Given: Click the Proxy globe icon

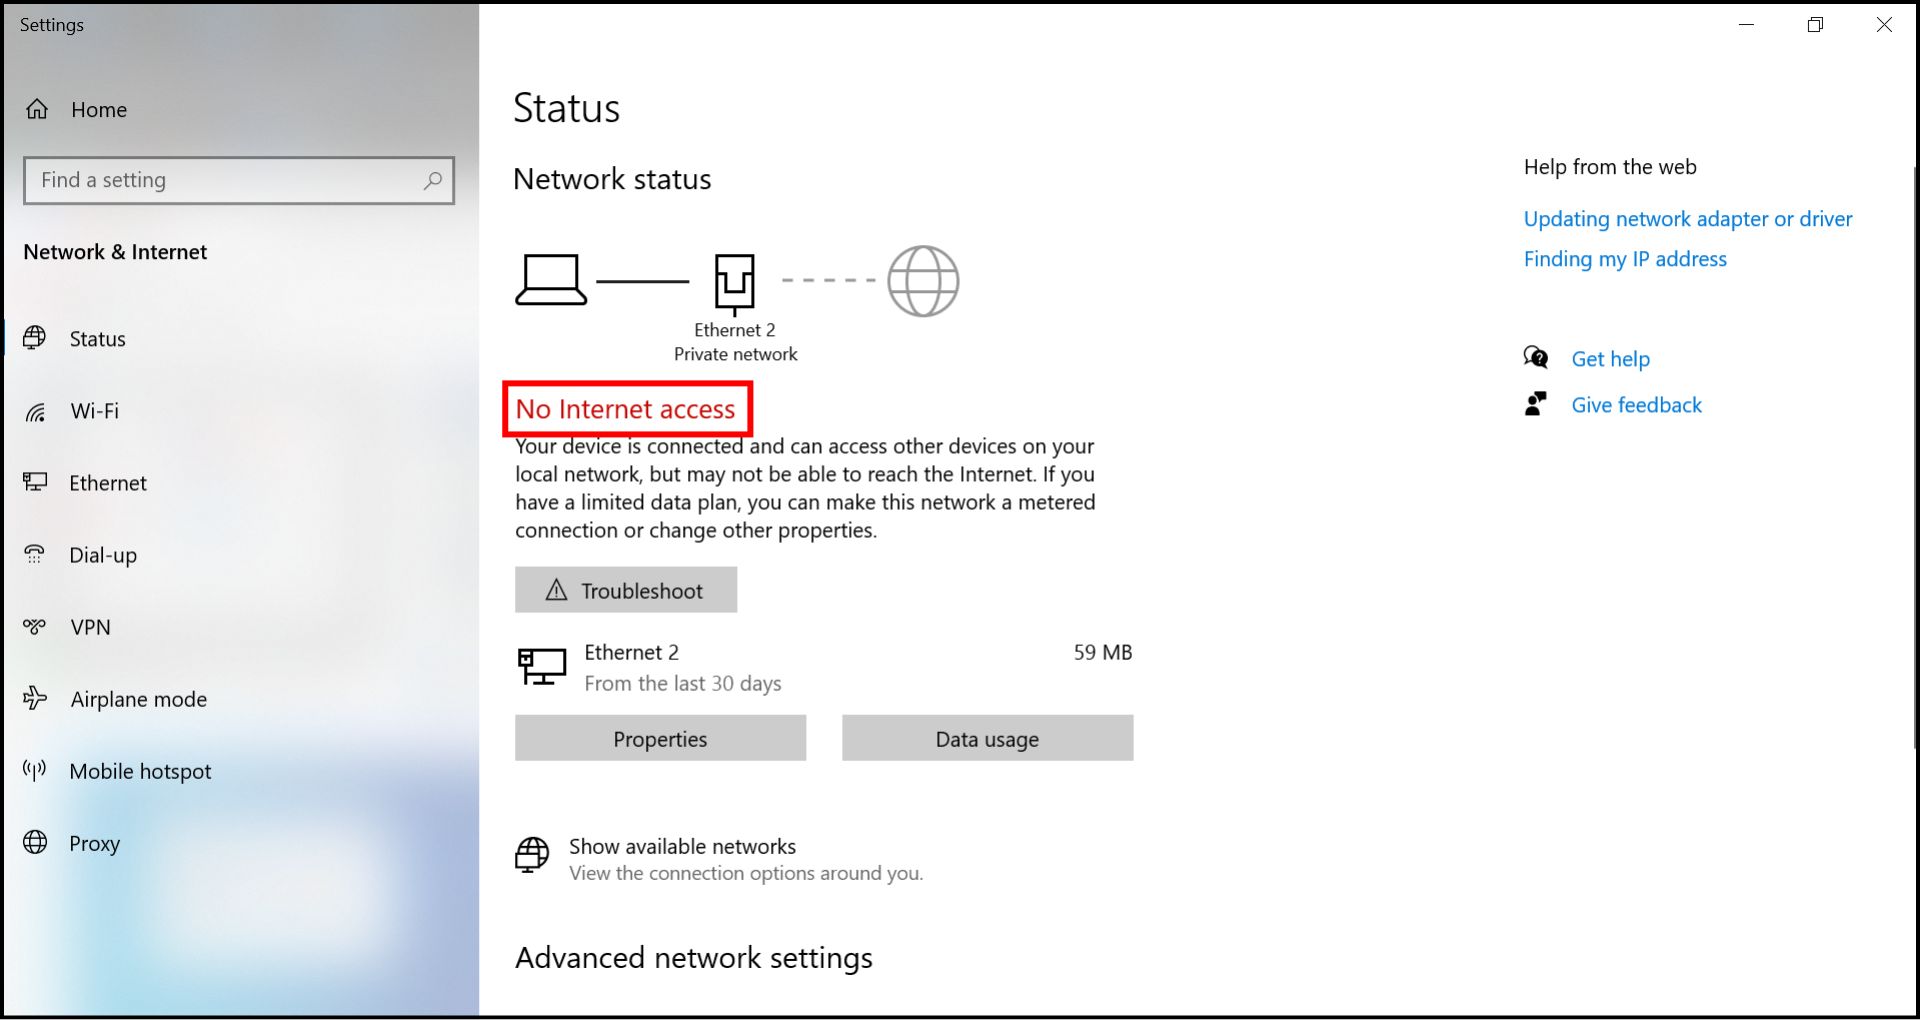Looking at the screenshot, I should click(x=35, y=842).
